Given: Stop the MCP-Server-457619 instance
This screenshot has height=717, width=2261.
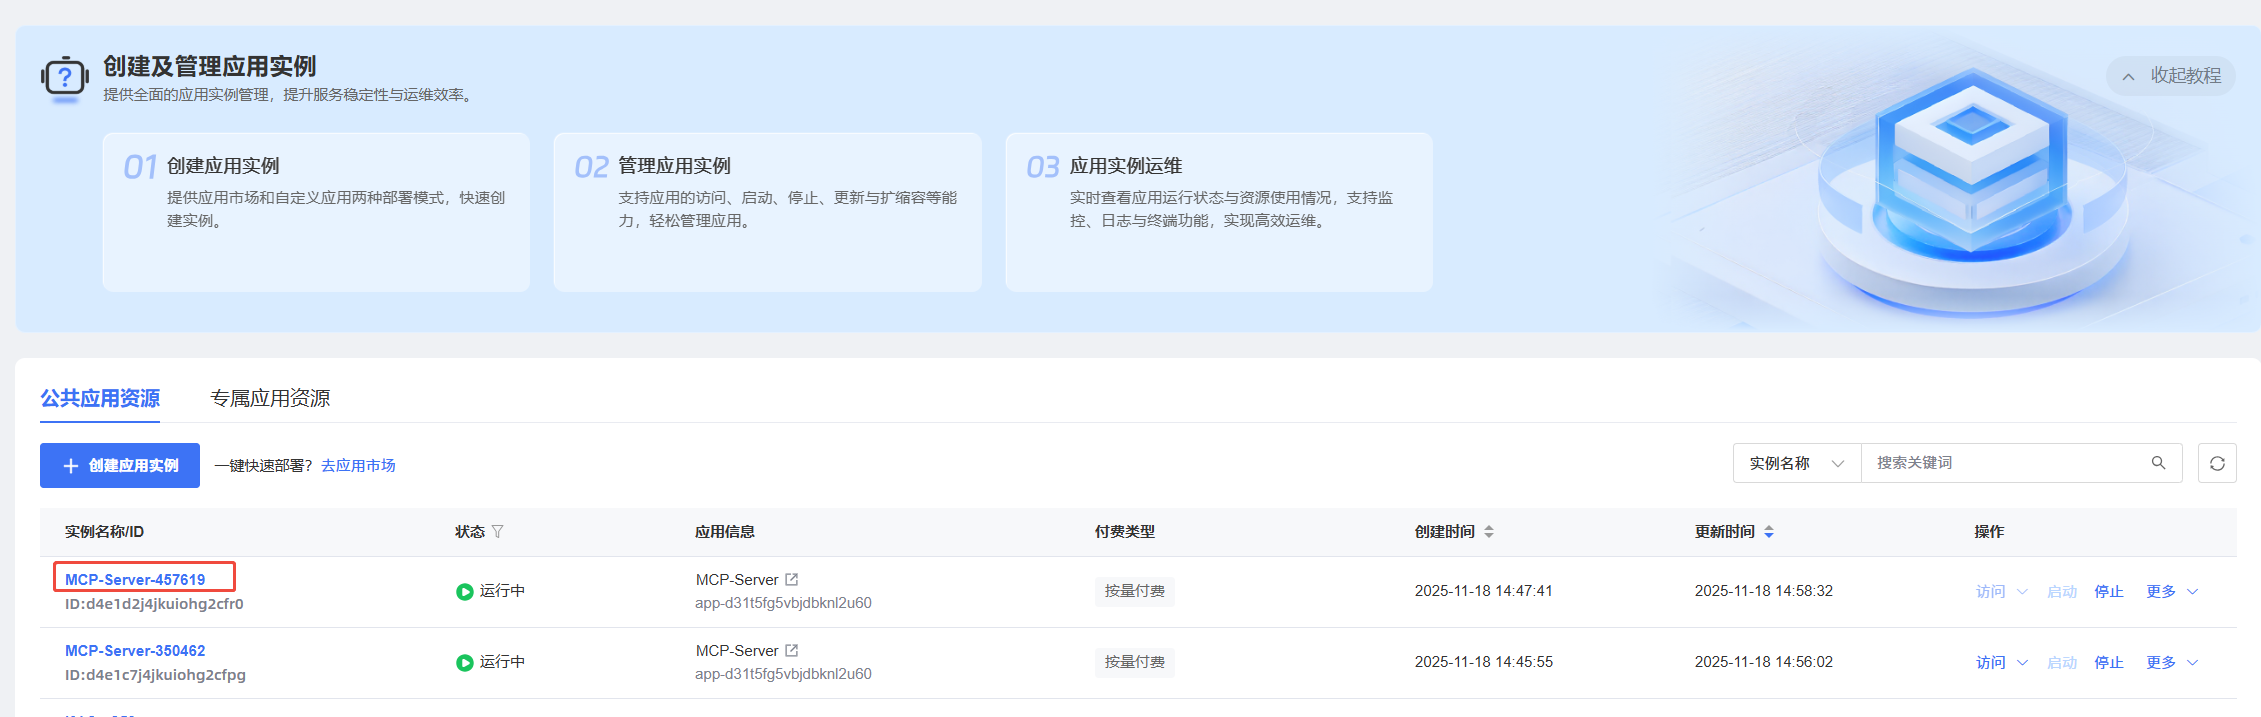Looking at the screenshot, I should 2108,591.
